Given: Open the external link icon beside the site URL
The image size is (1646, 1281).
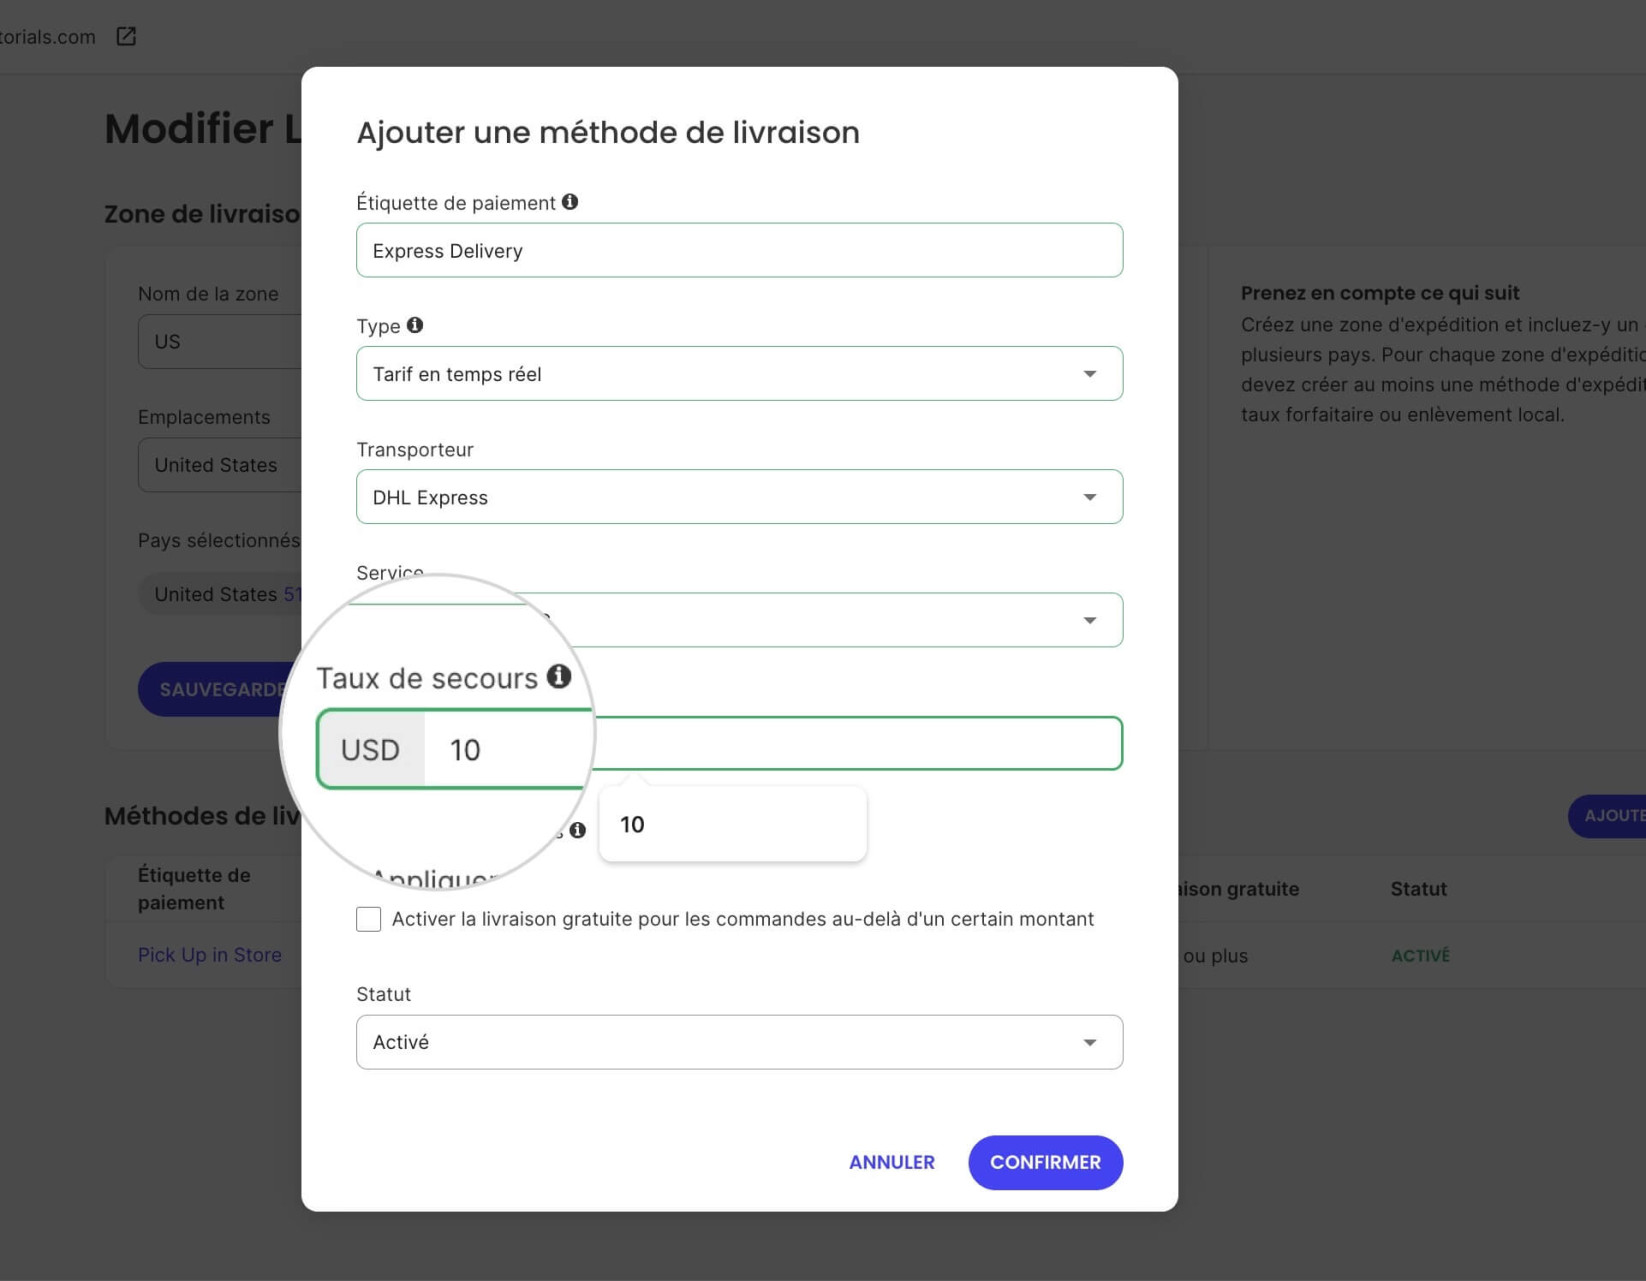Looking at the screenshot, I should 126,37.
